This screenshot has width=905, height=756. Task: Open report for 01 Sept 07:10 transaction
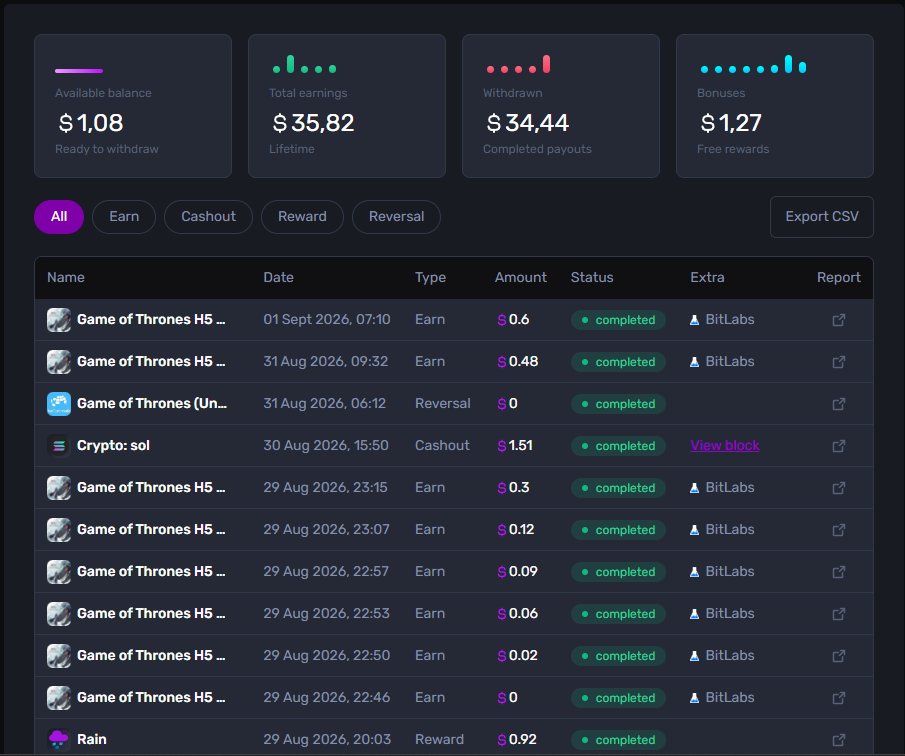point(839,320)
